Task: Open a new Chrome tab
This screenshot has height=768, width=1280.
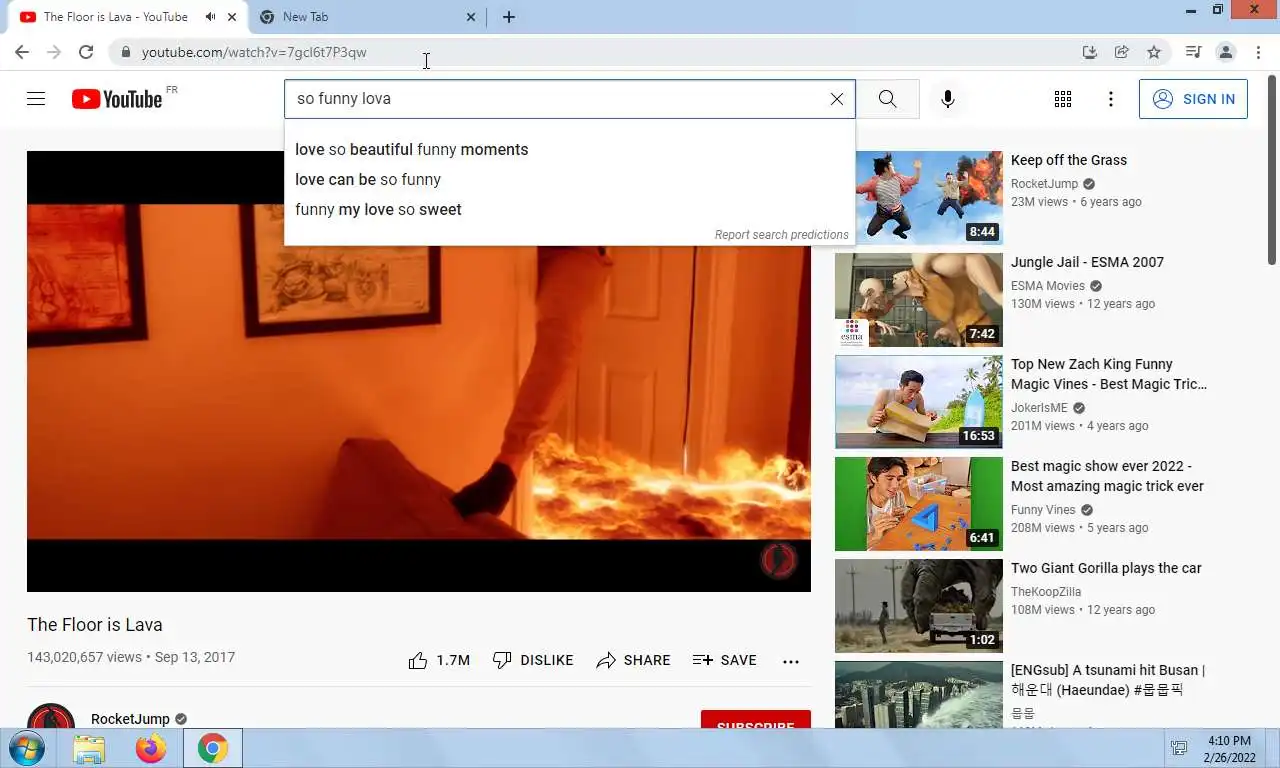Action: tap(509, 17)
